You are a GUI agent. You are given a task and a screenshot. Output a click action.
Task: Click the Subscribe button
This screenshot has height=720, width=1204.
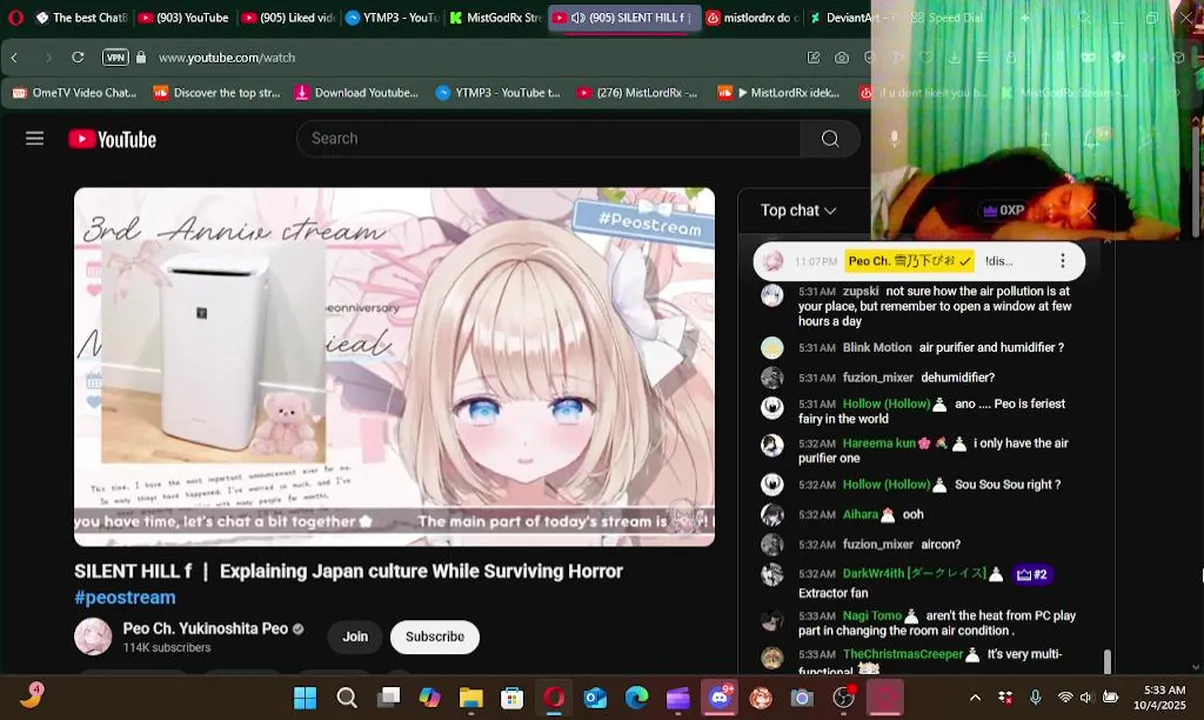tap(435, 637)
